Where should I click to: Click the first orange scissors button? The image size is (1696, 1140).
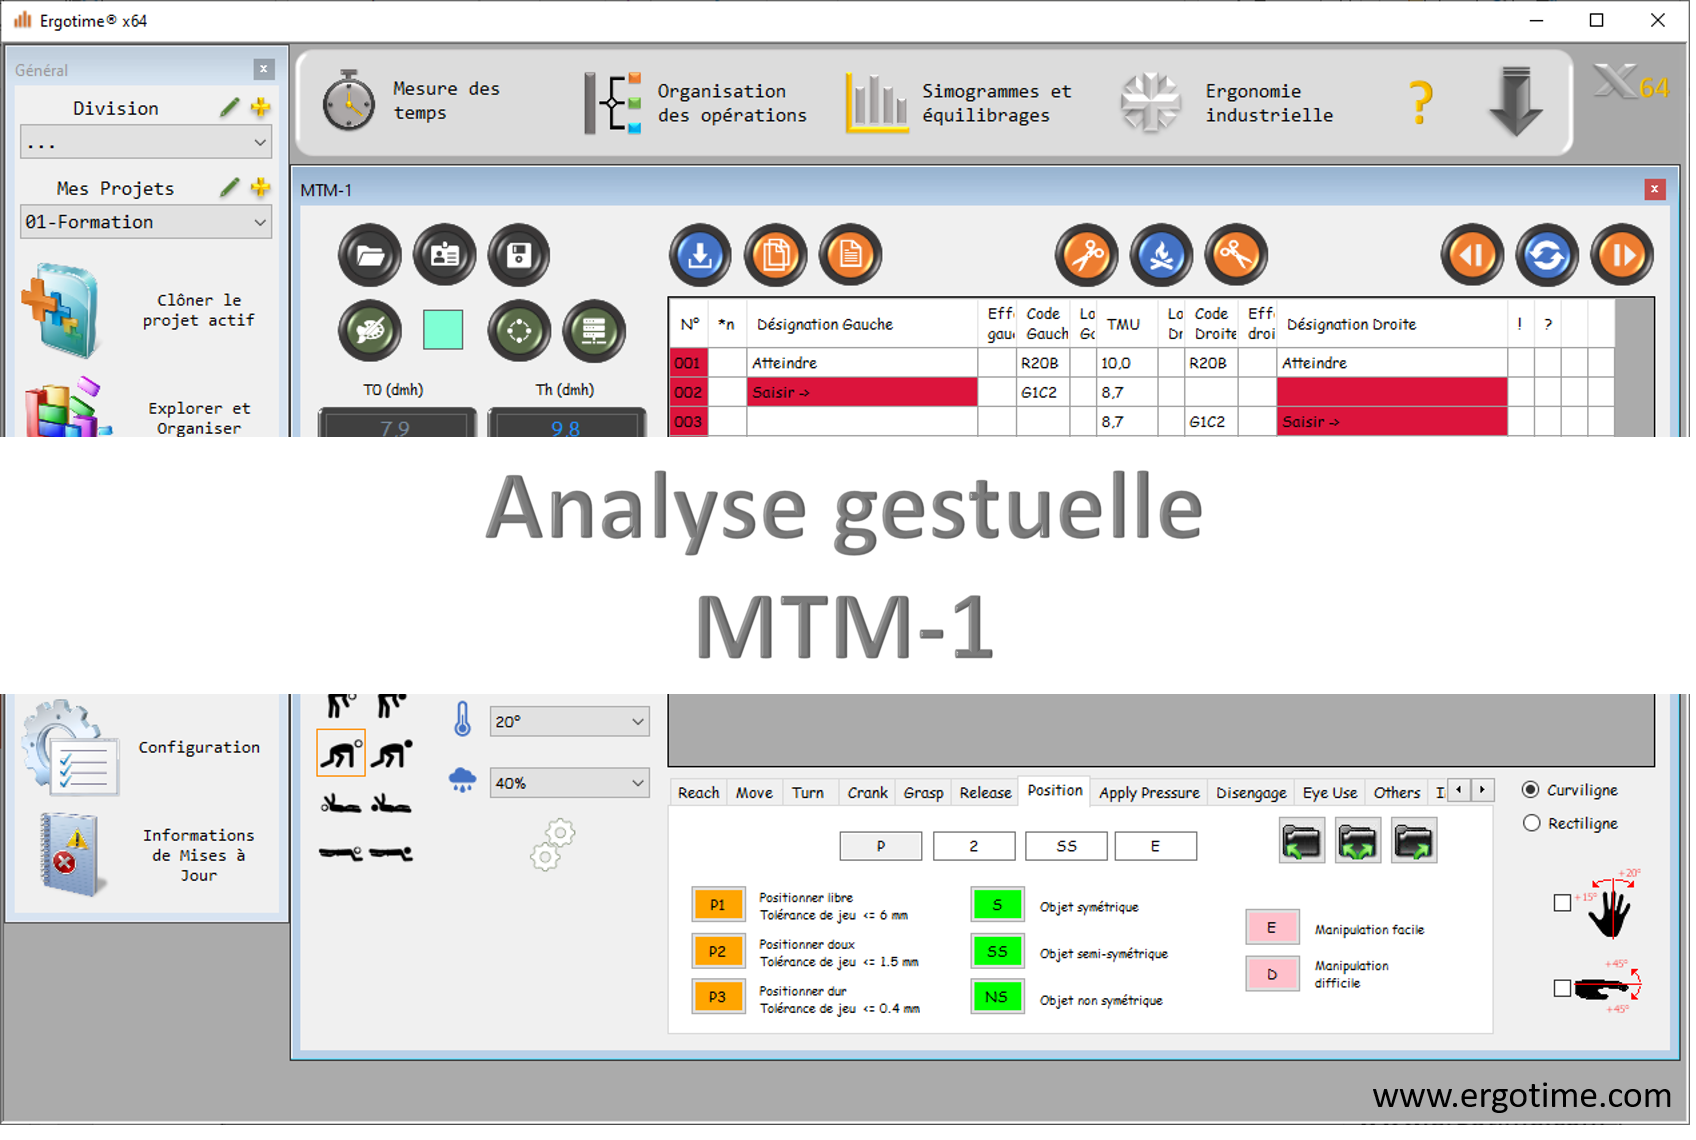tap(1087, 256)
